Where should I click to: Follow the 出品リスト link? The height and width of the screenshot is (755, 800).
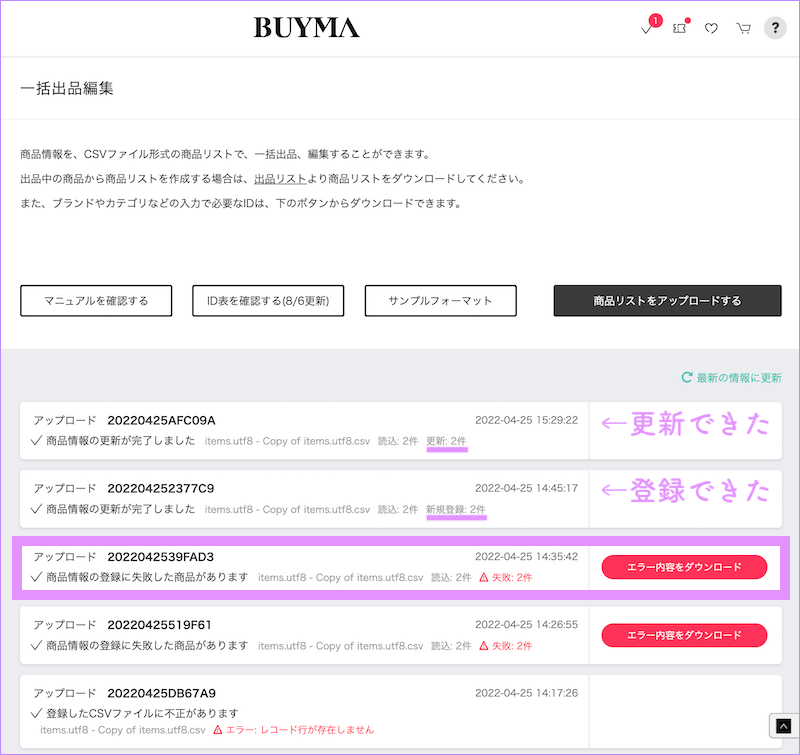[x=279, y=179]
